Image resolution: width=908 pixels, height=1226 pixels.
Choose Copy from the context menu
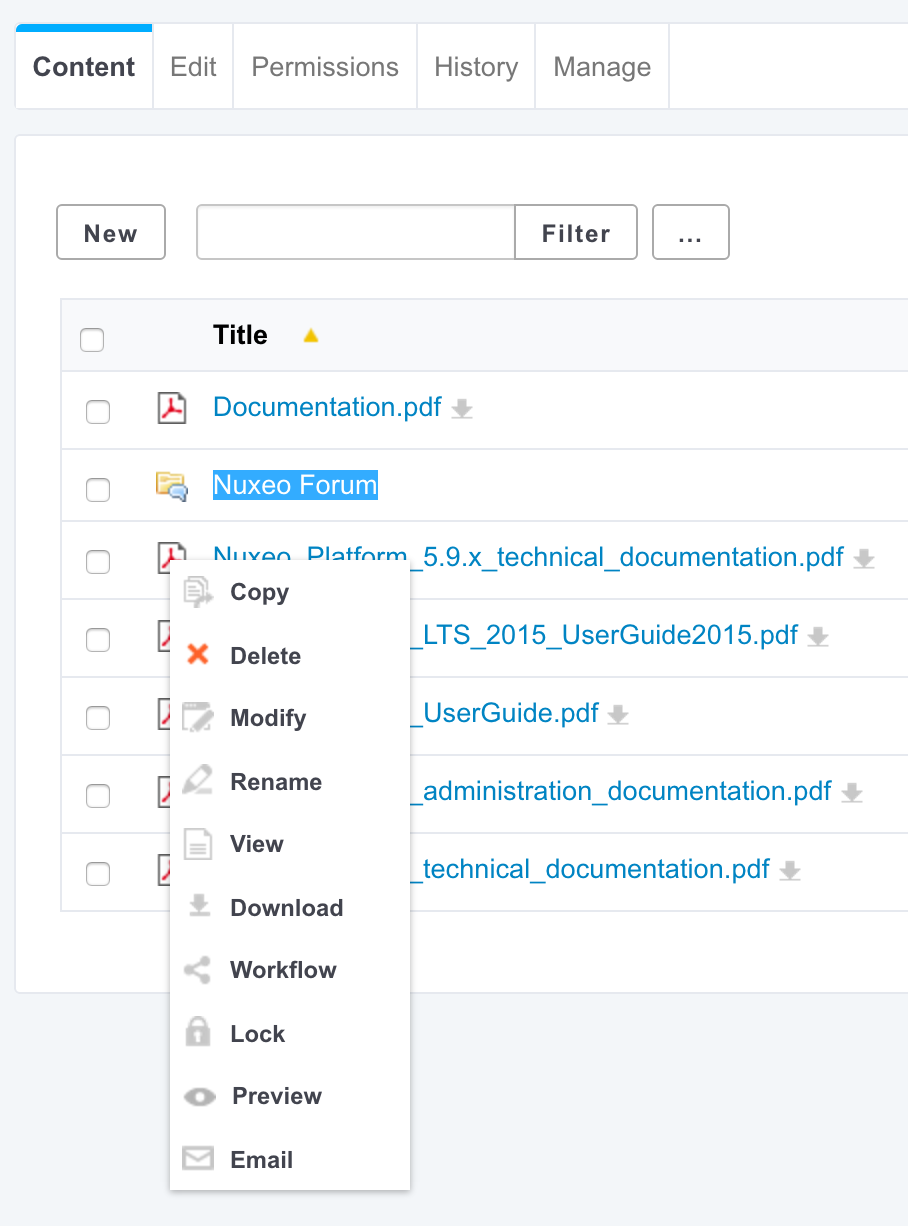(290, 592)
